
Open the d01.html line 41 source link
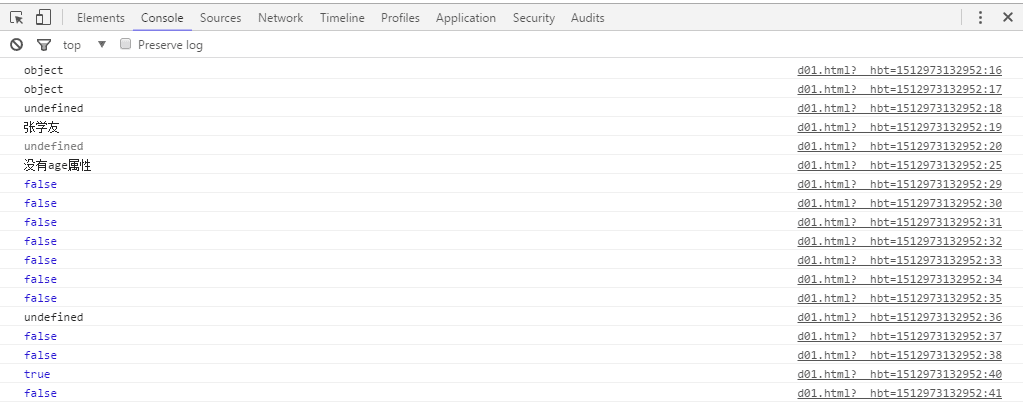pos(899,394)
